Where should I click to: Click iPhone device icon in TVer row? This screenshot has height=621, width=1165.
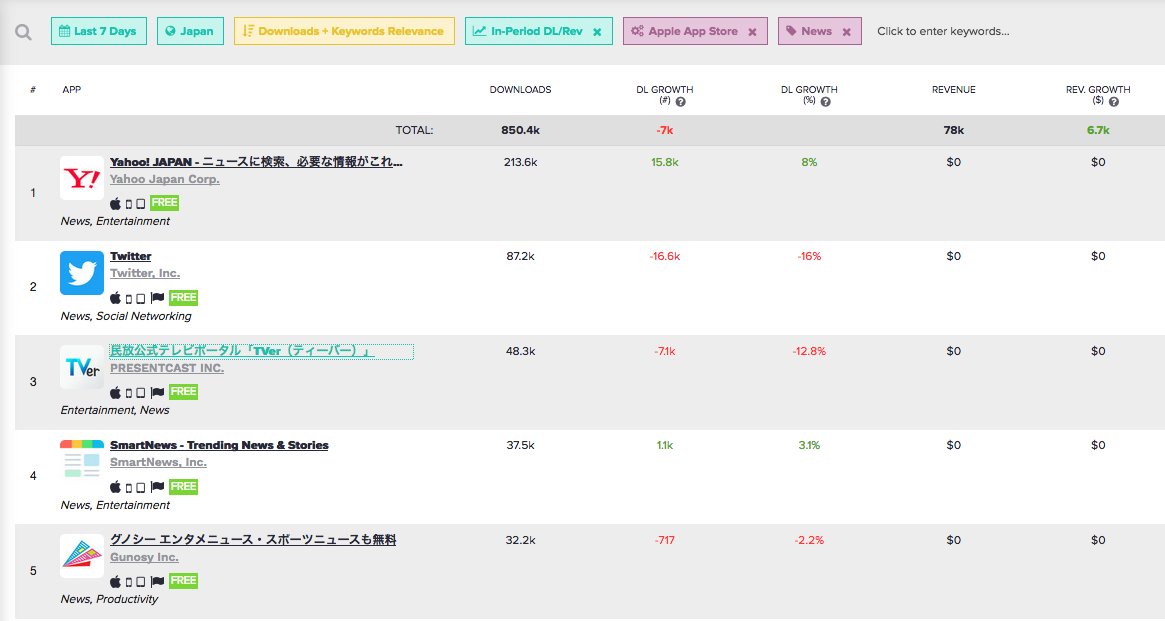click(129, 393)
